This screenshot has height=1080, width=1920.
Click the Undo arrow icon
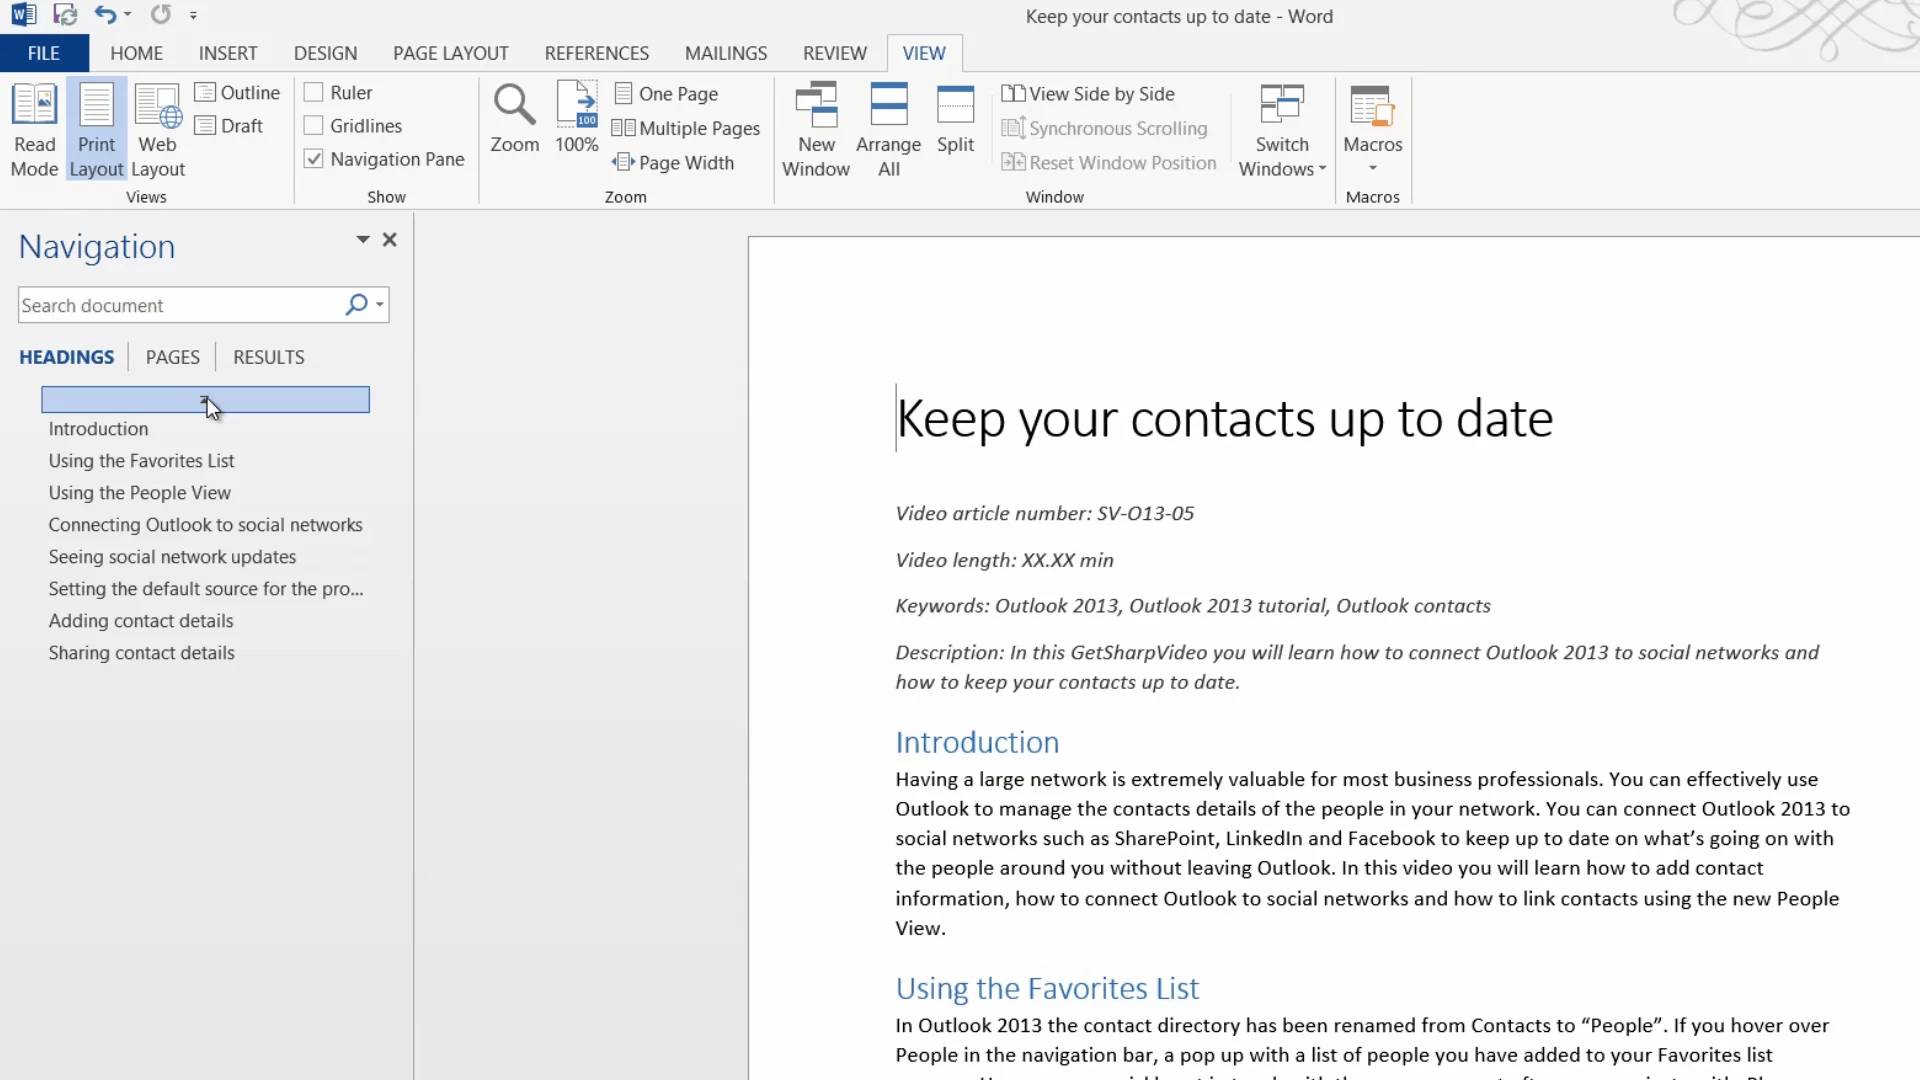pos(104,15)
